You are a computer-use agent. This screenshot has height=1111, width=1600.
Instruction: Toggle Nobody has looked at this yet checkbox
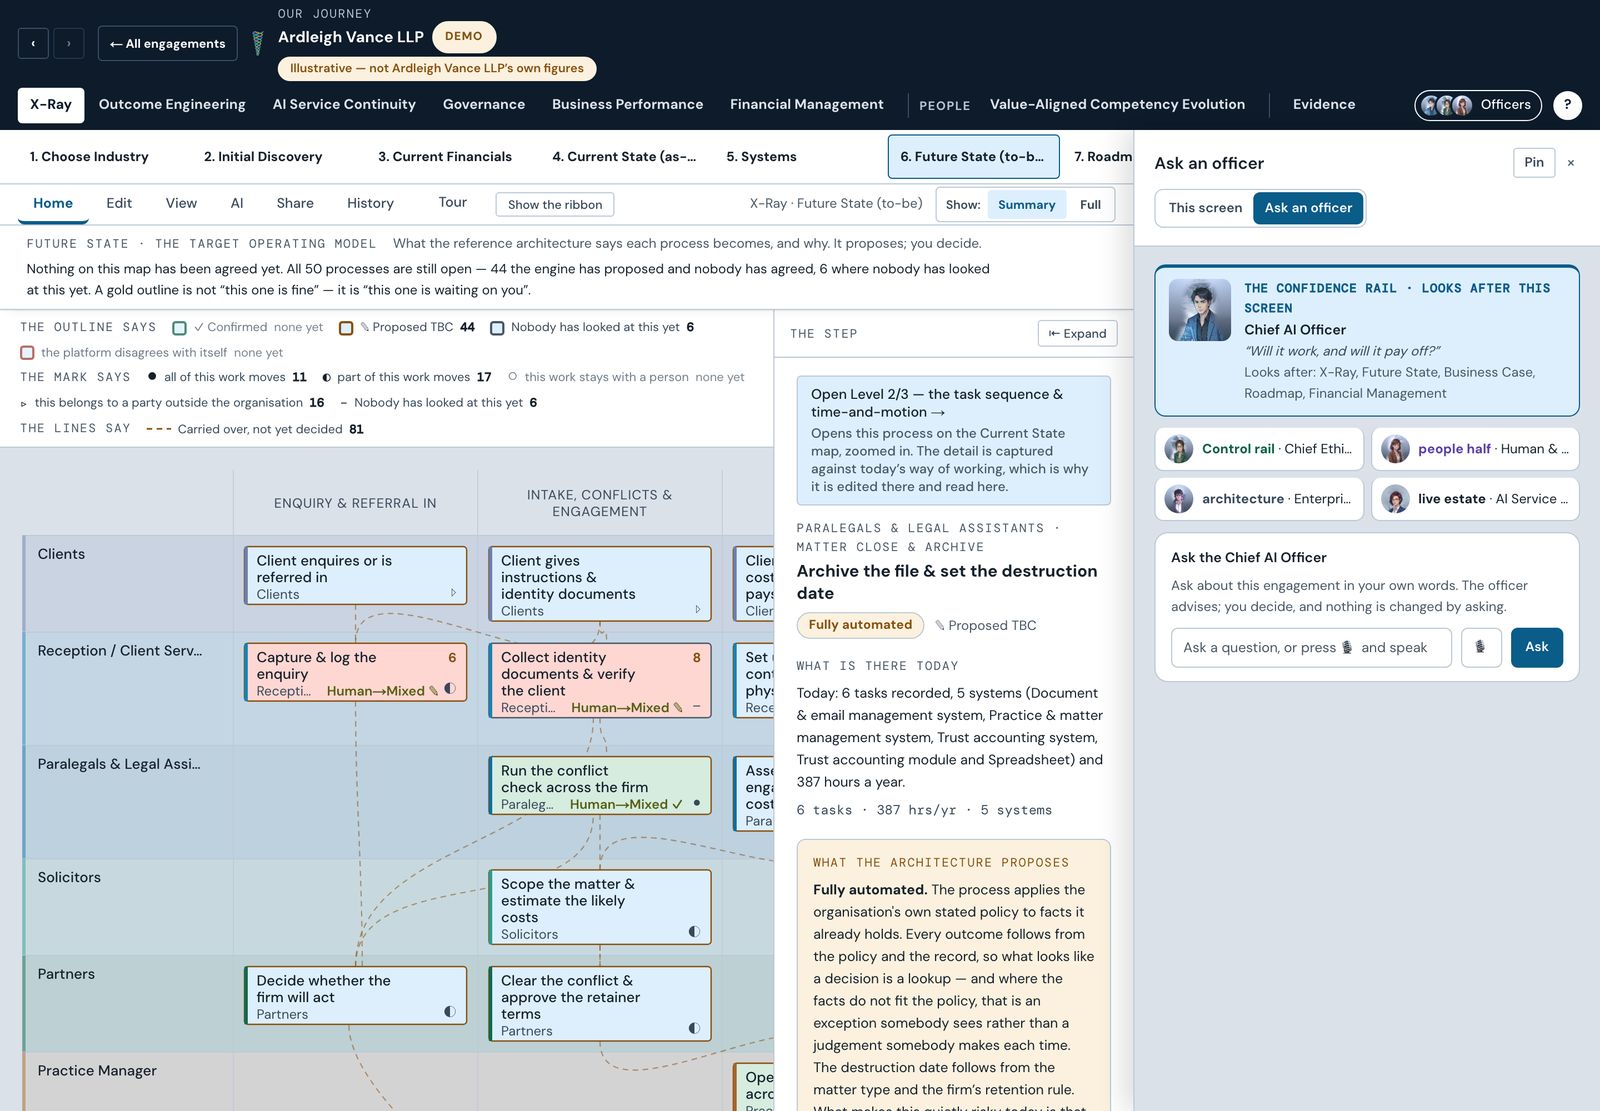tap(497, 328)
